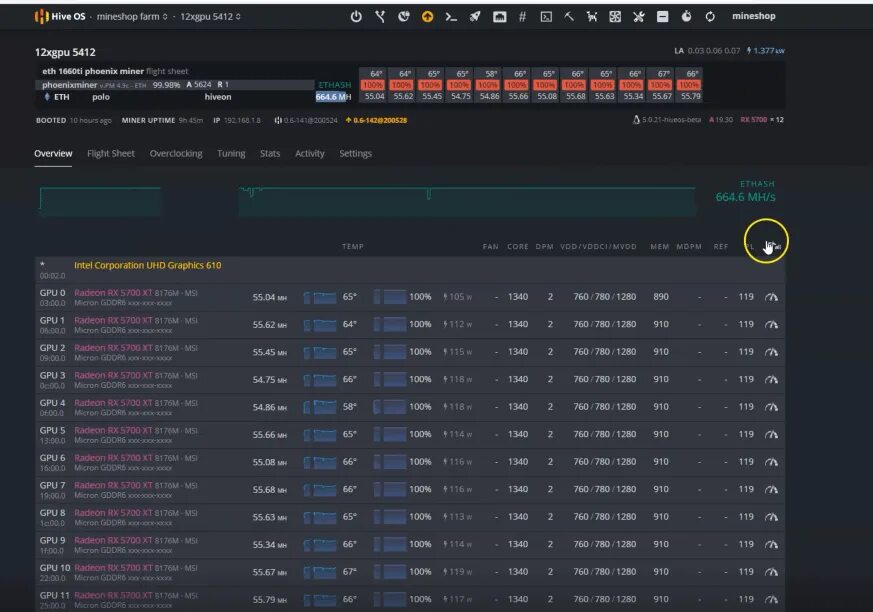Open the Hive Shell terminal window icon
This screenshot has height=612, width=873.
[546, 17]
